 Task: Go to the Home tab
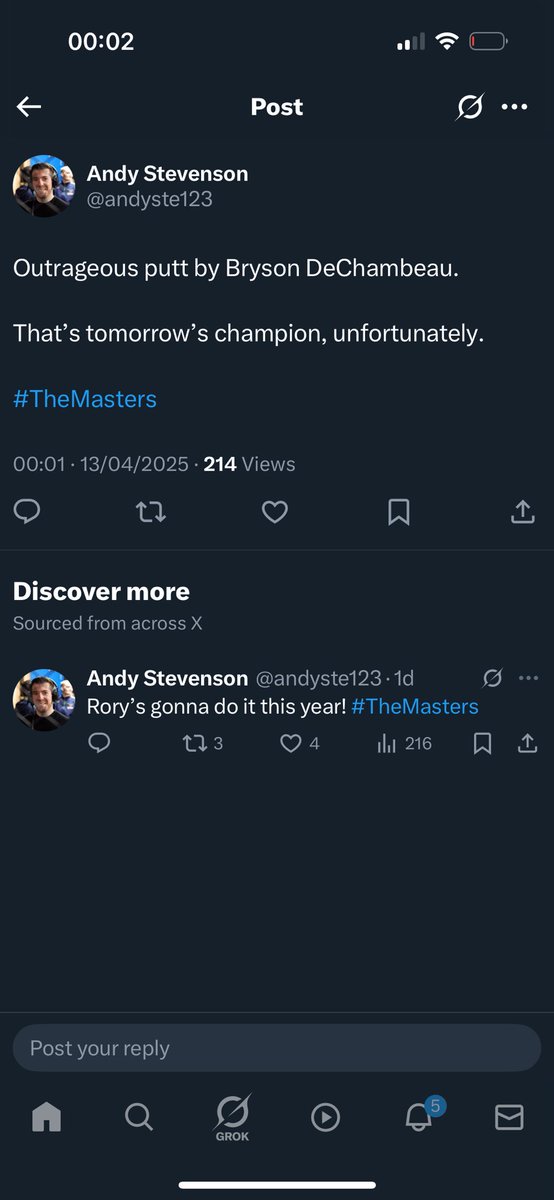click(46, 1117)
